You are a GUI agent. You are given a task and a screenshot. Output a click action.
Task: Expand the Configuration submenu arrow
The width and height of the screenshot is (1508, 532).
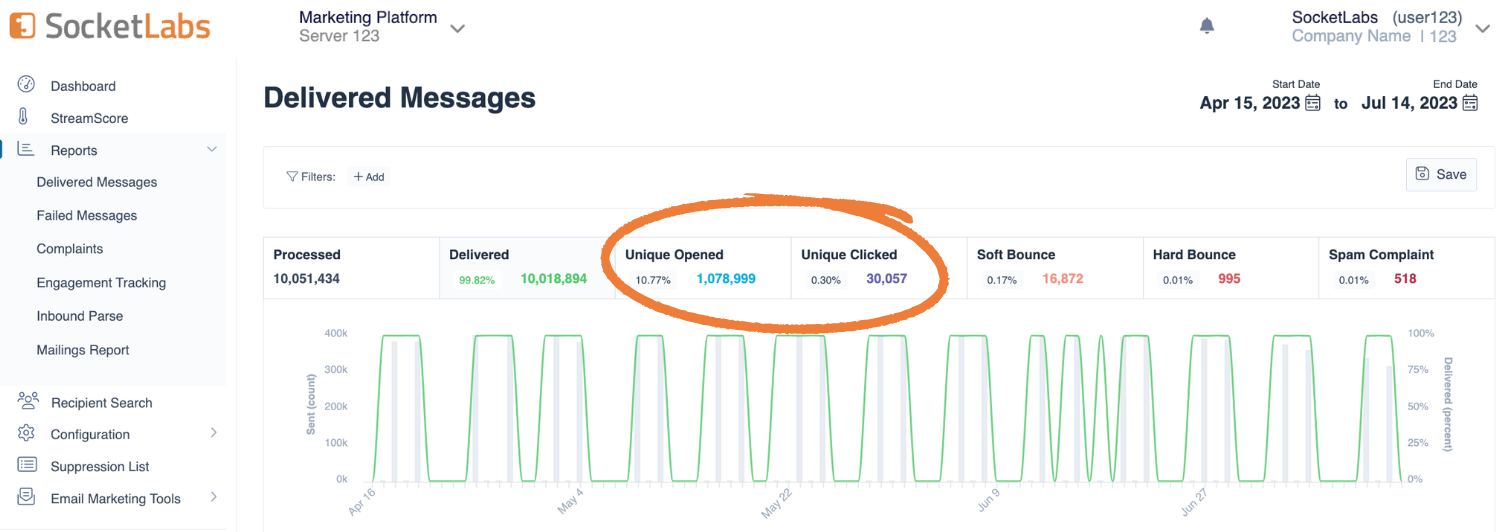click(213, 433)
